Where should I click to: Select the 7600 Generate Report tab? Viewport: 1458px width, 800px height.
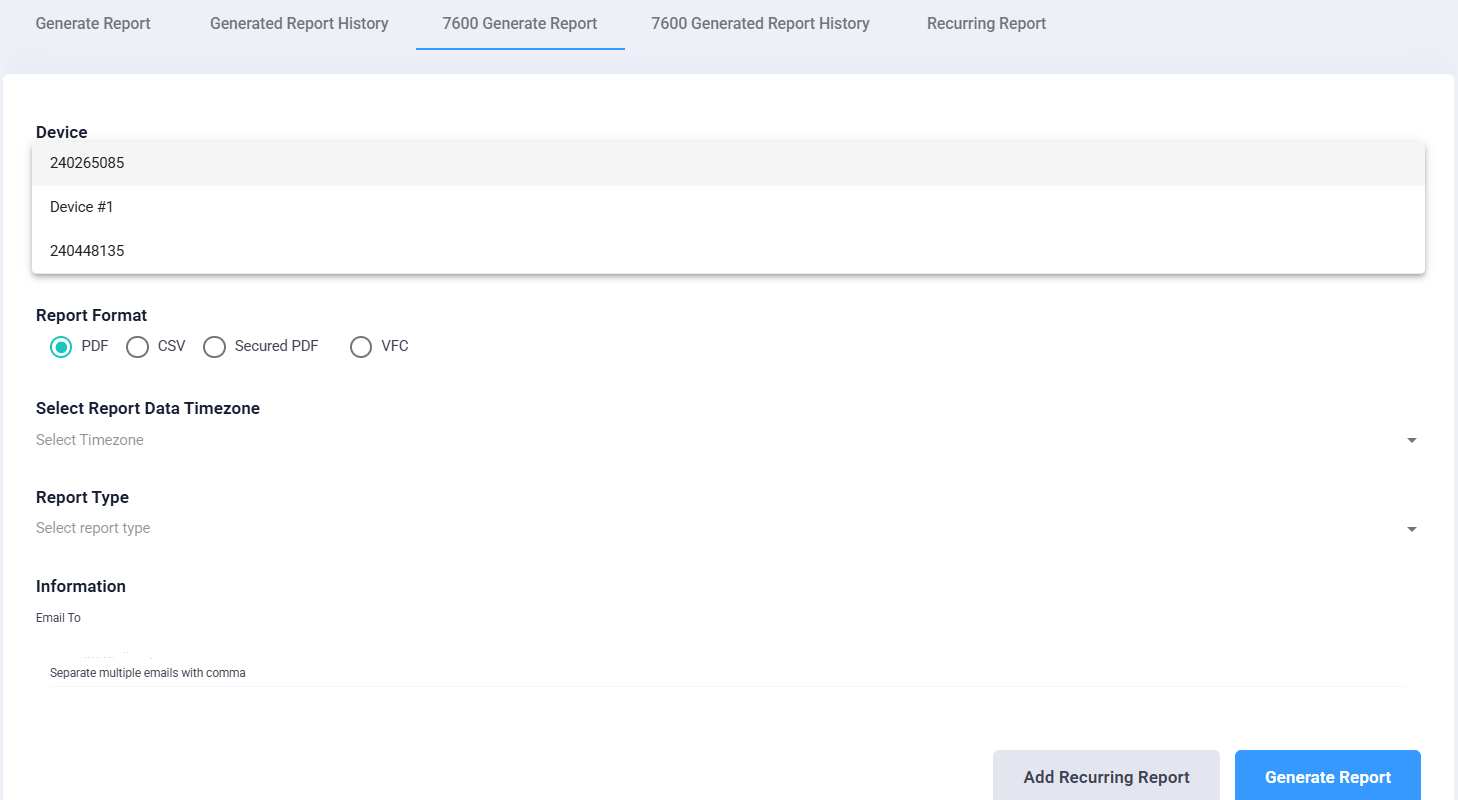520,23
